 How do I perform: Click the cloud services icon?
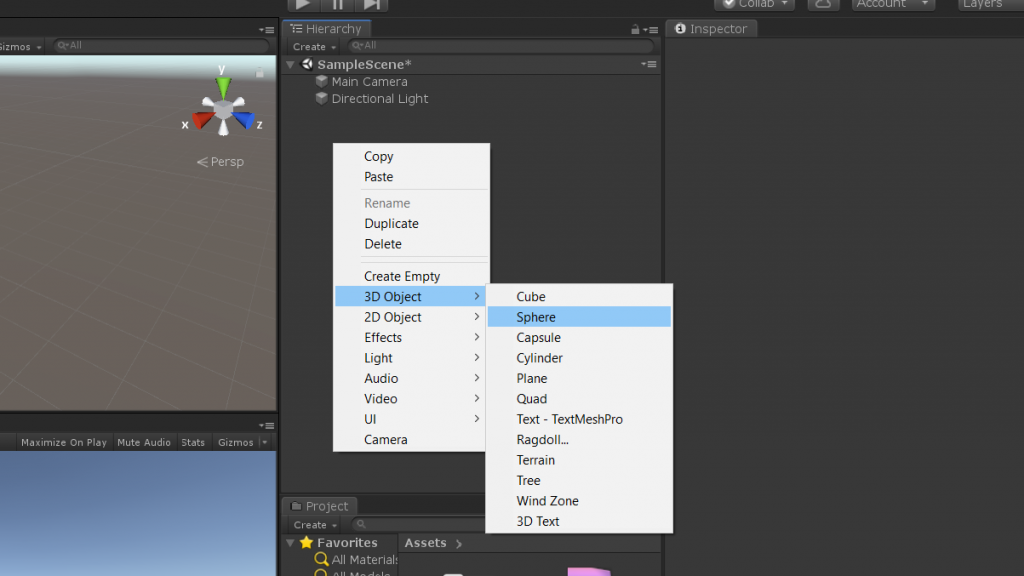[x=823, y=4]
